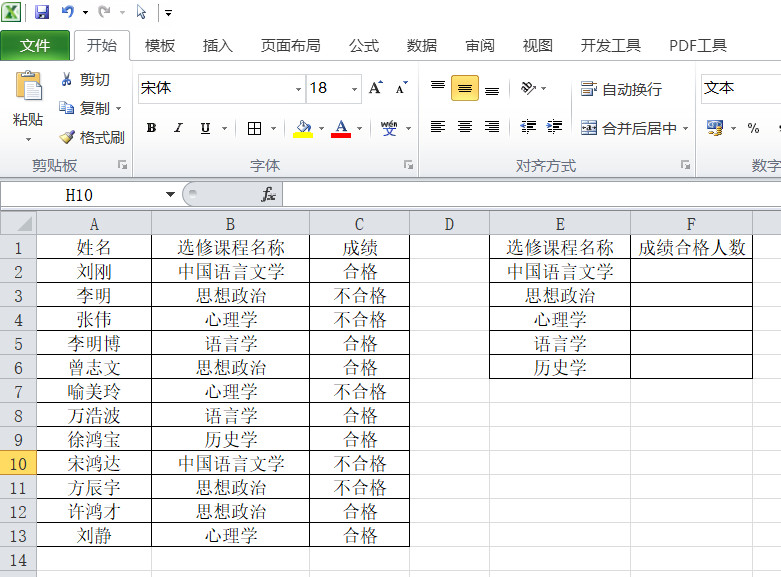781x577 pixels.
Task: Open Paste options dropdown arrow
Action: (x=28, y=140)
